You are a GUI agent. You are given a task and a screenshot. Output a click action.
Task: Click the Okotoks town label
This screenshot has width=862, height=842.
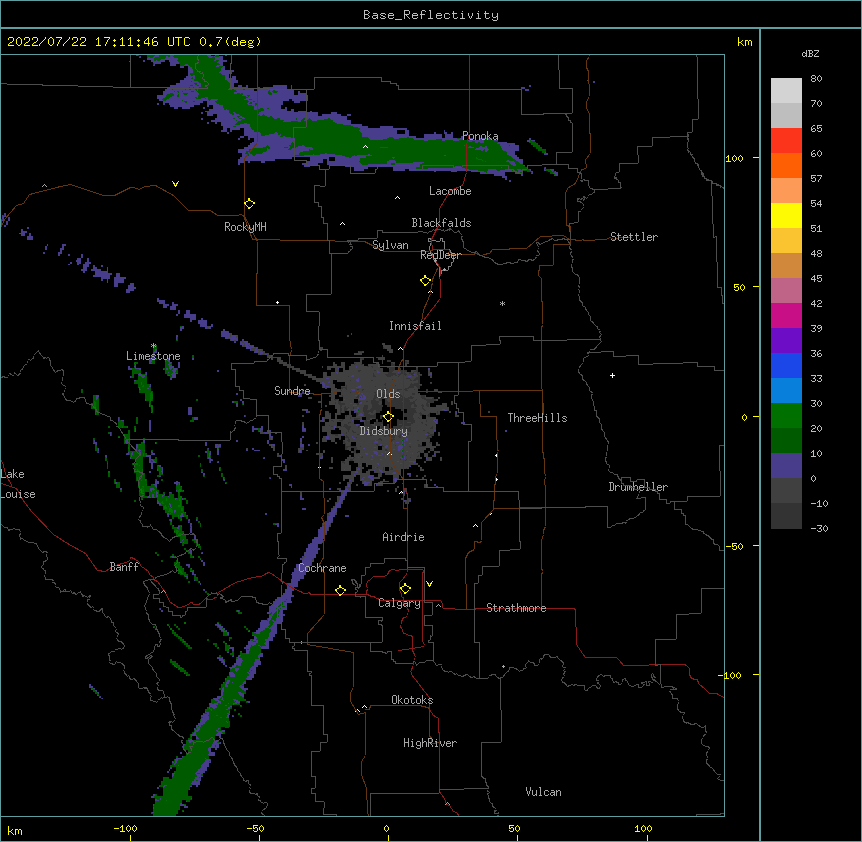coord(412,700)
